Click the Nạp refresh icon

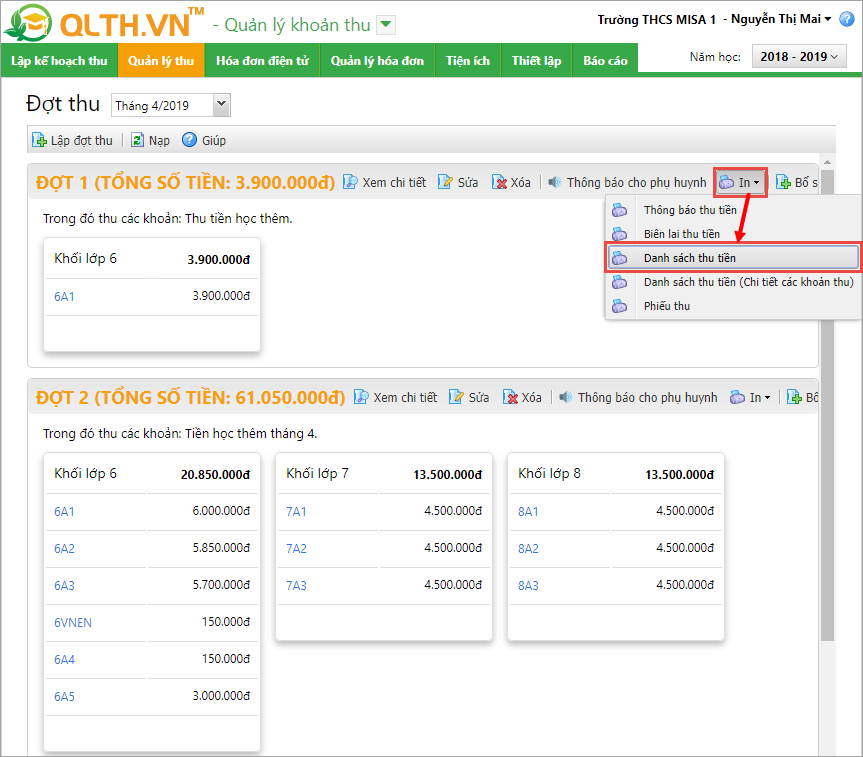[x=137, y=140]
